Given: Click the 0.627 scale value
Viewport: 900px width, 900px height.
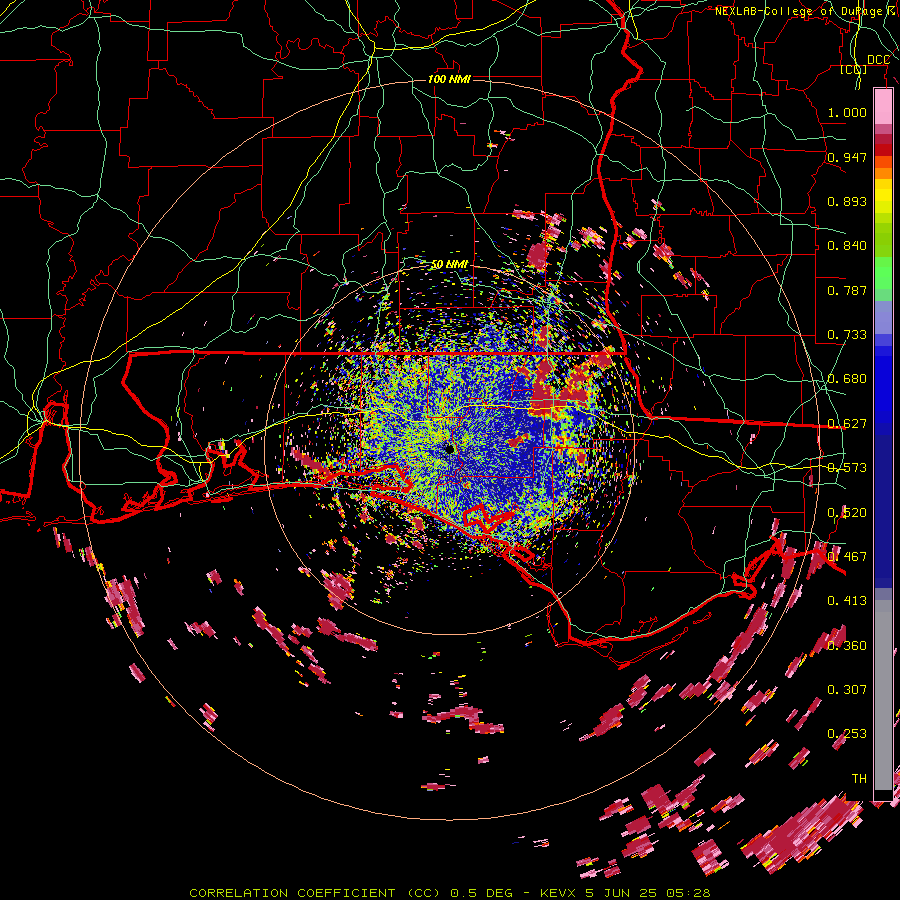Looking at the screenshot, I should coord(847,424).
